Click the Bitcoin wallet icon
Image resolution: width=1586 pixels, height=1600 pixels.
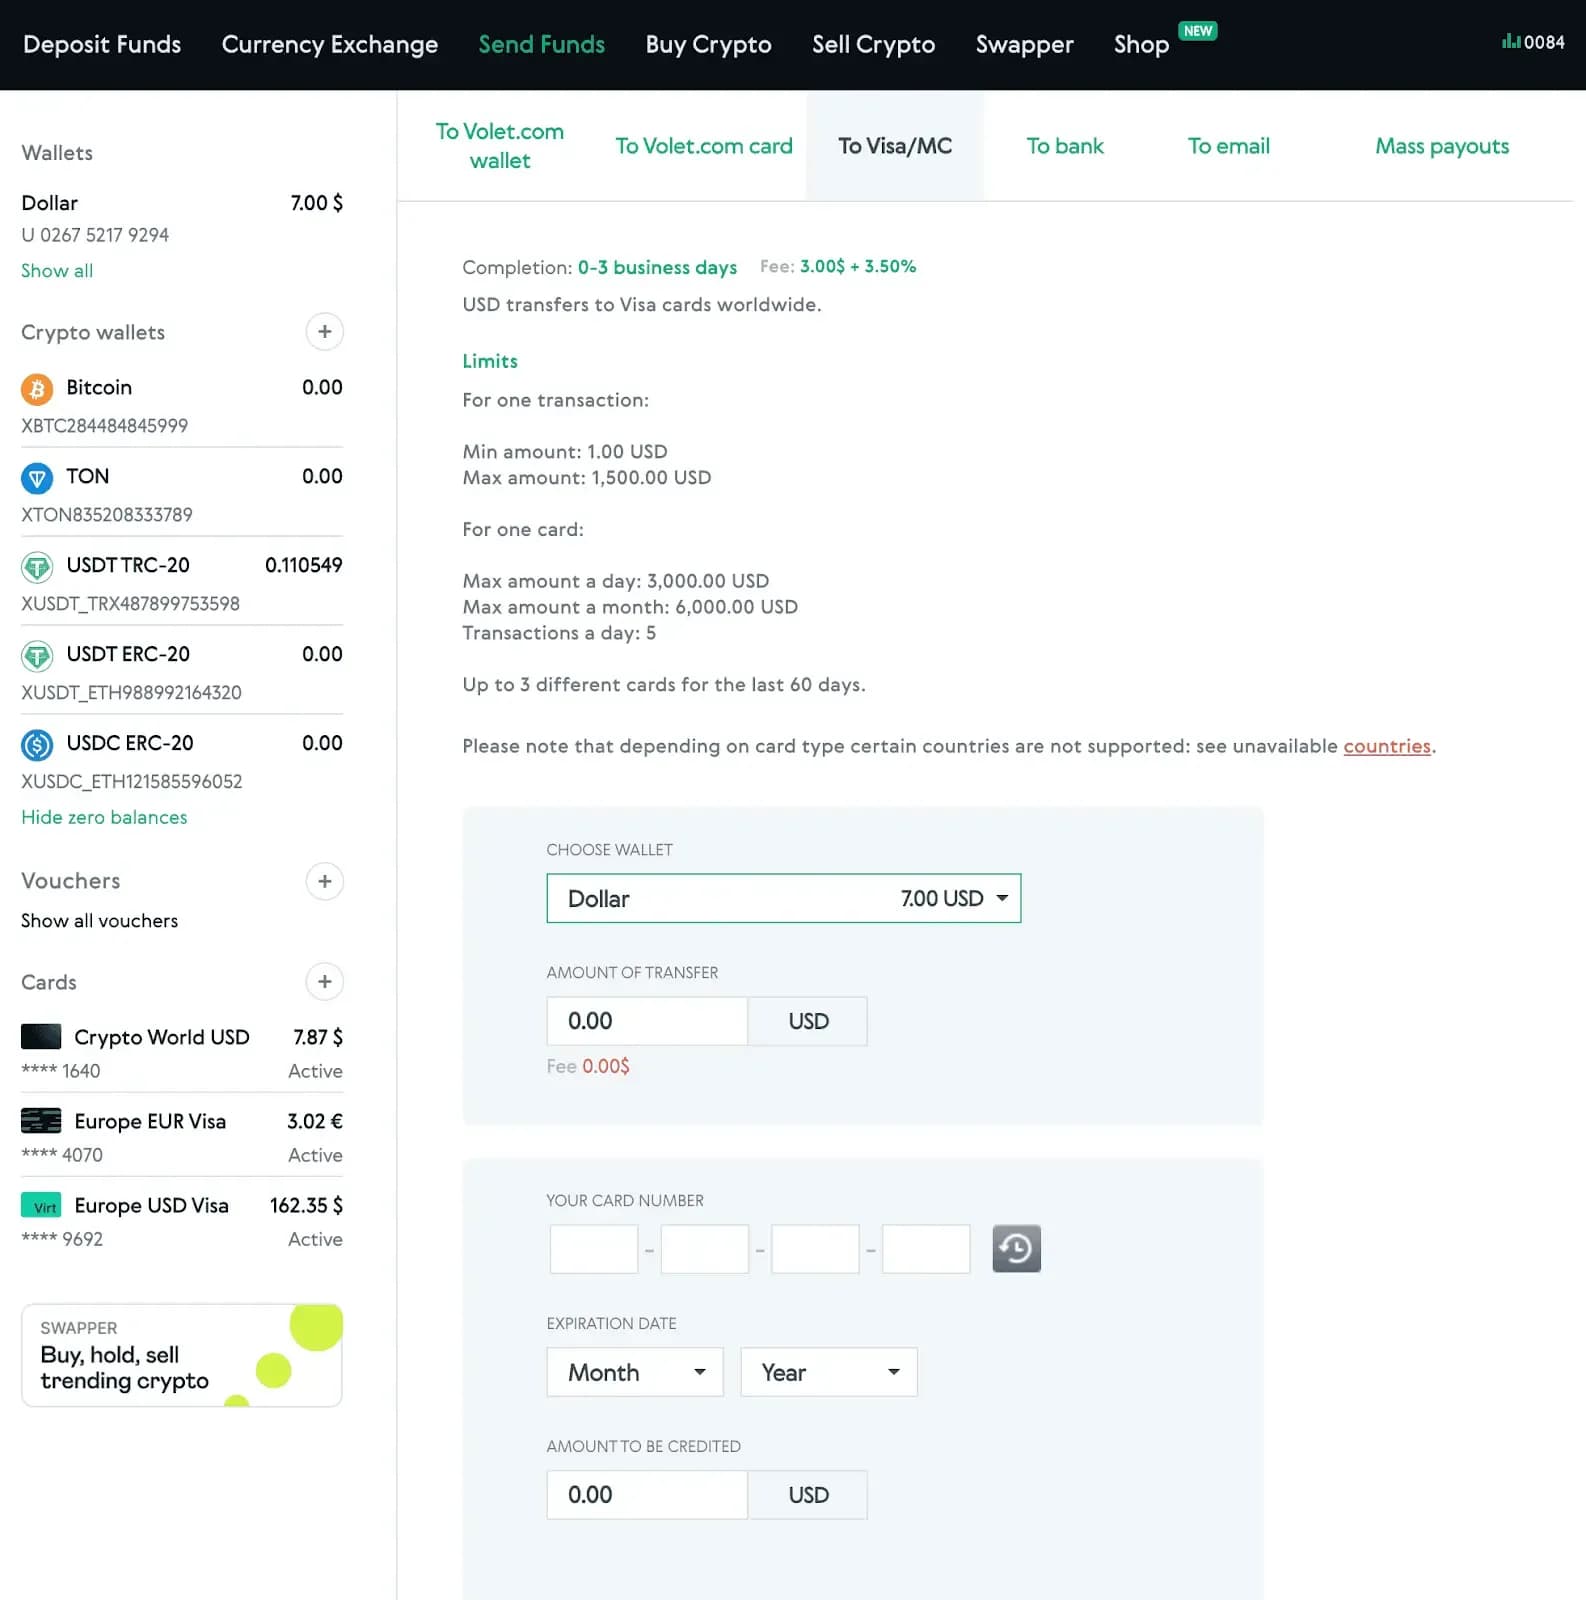pos(37,389)
